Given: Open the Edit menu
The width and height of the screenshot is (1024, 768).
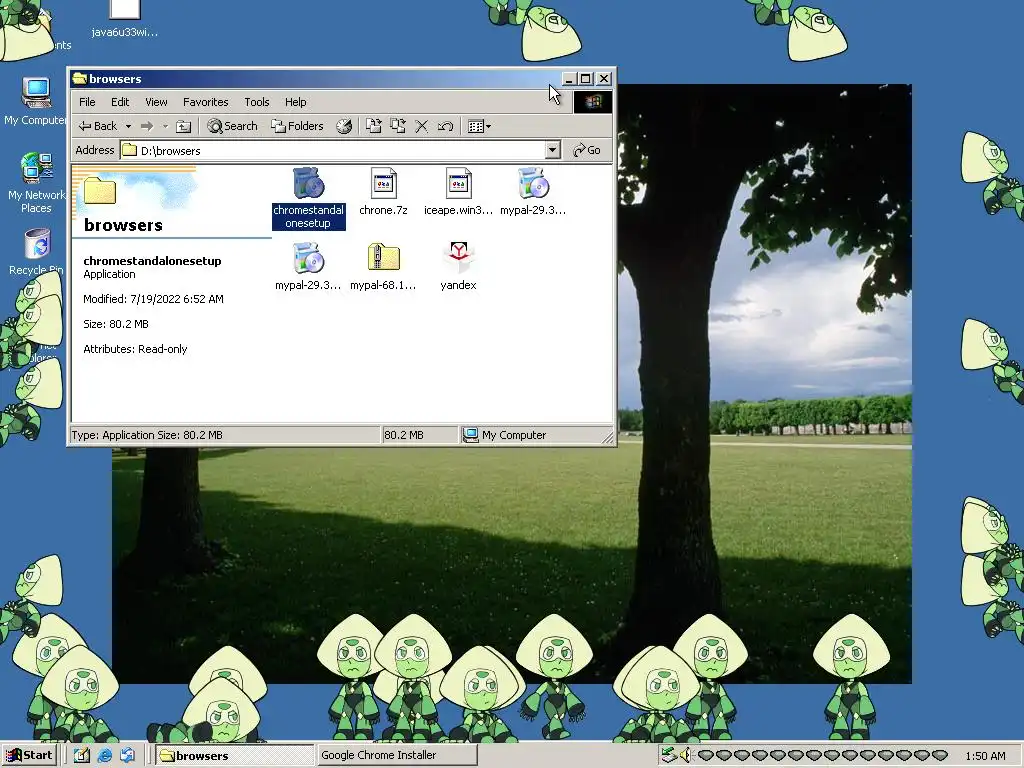Looking at the screenshot, I should (120, 102).
